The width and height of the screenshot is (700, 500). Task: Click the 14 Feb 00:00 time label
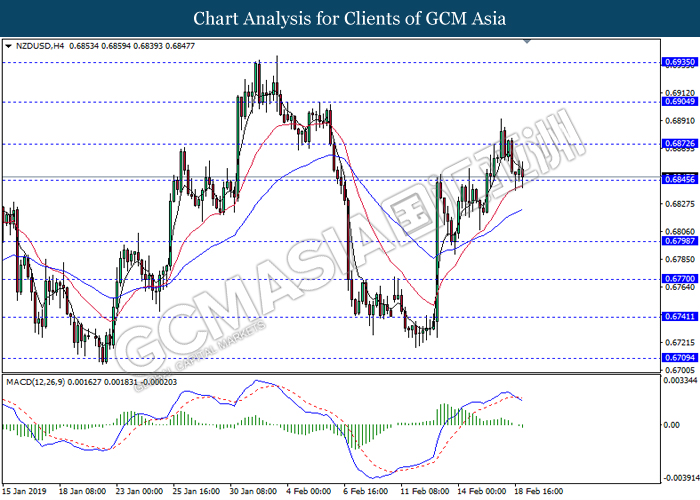point(481,491)
